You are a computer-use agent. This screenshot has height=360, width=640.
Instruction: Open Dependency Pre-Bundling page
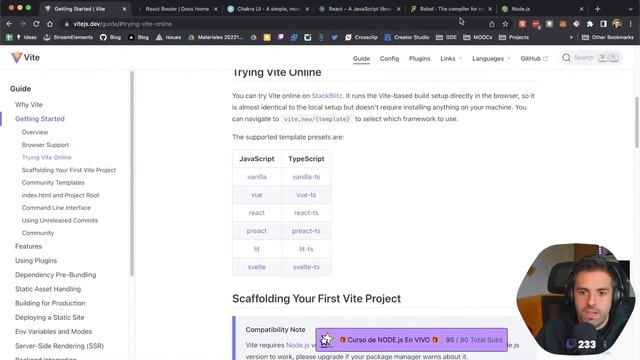coord(56,275)
